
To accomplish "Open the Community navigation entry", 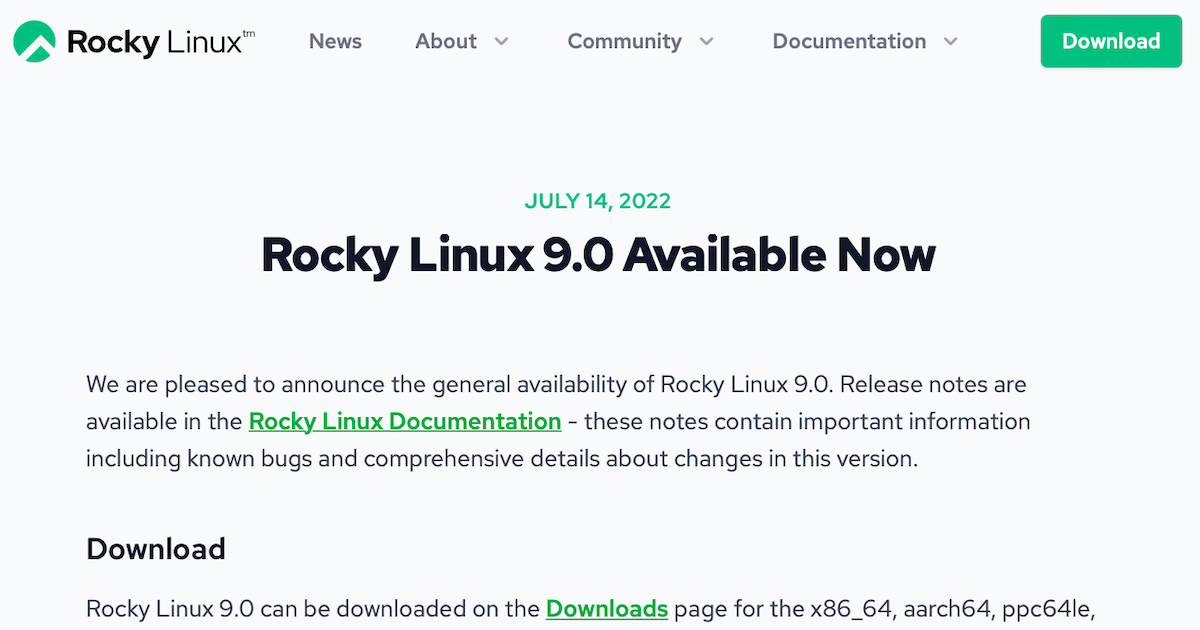I will coord(625,41).
